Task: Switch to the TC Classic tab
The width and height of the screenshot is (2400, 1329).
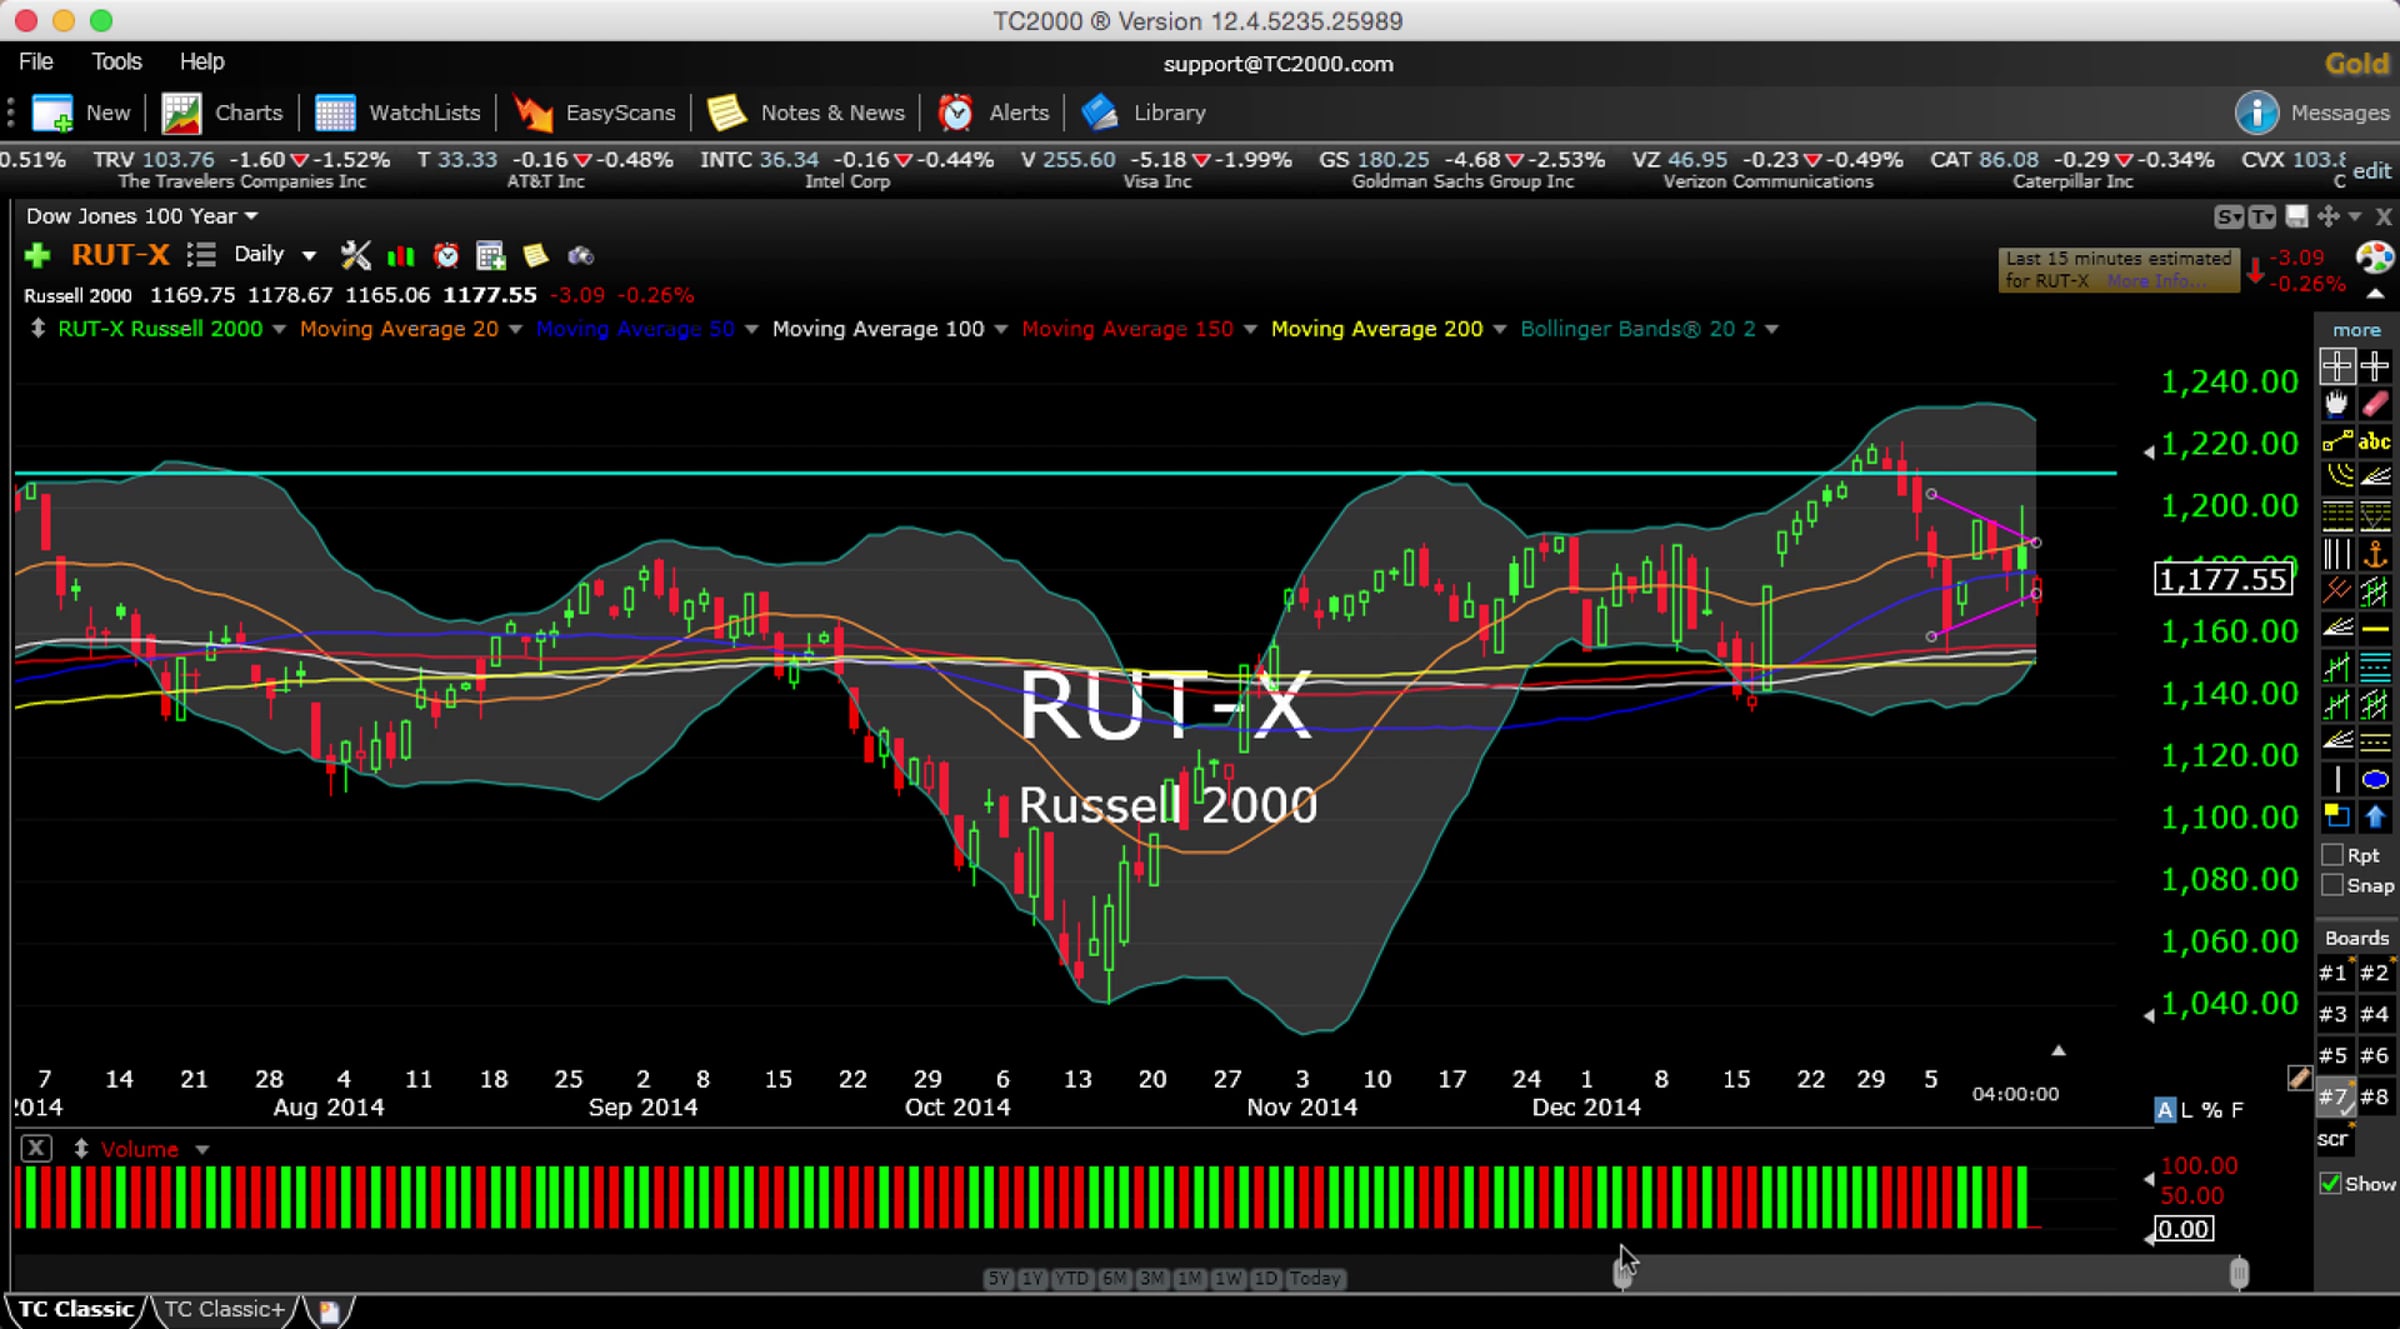Action: (x=76, y=1309)
